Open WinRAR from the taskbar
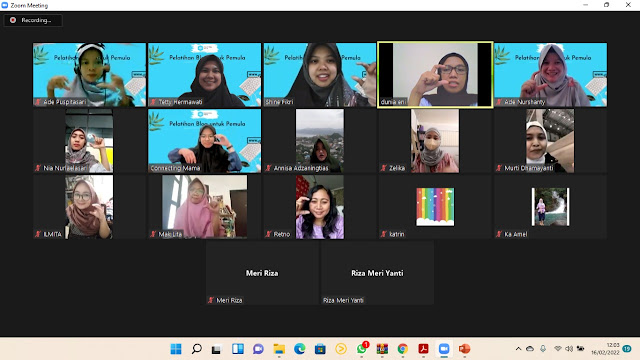The width and height of the screenshot is (640, 360). [382, 349]
